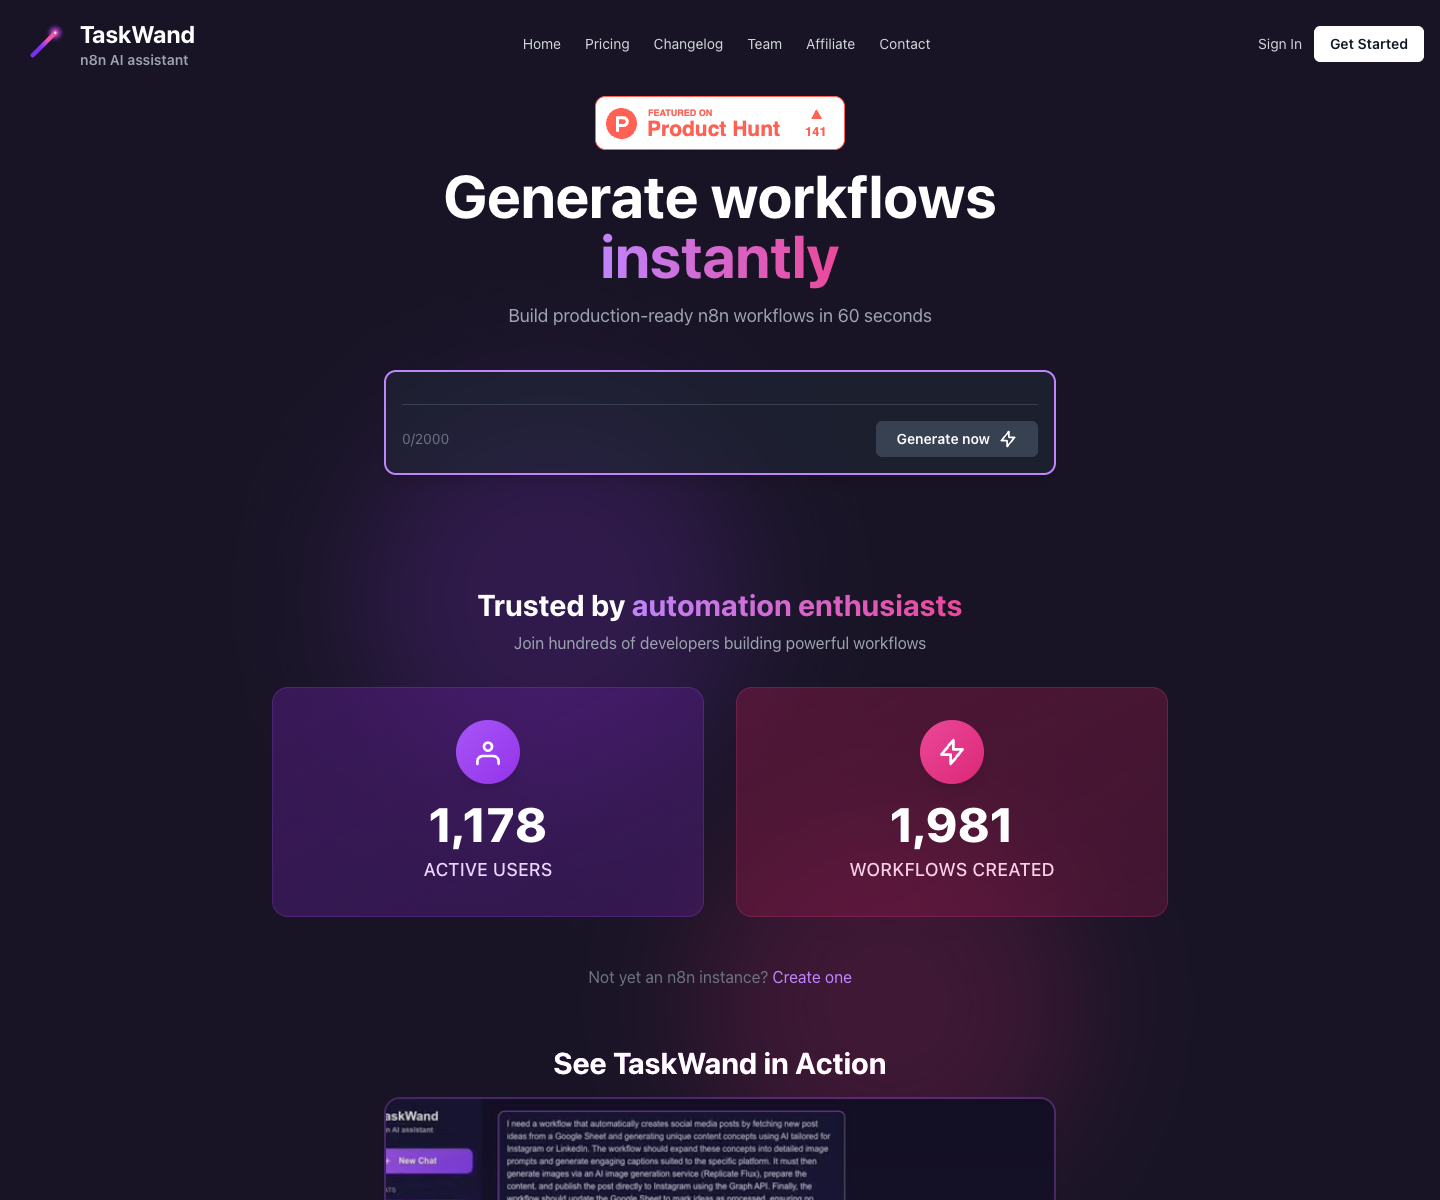This screenshot has height=1200, width=1440.
Task: Navigate to the Affiliate page
Action: click(x=831, y=44)
